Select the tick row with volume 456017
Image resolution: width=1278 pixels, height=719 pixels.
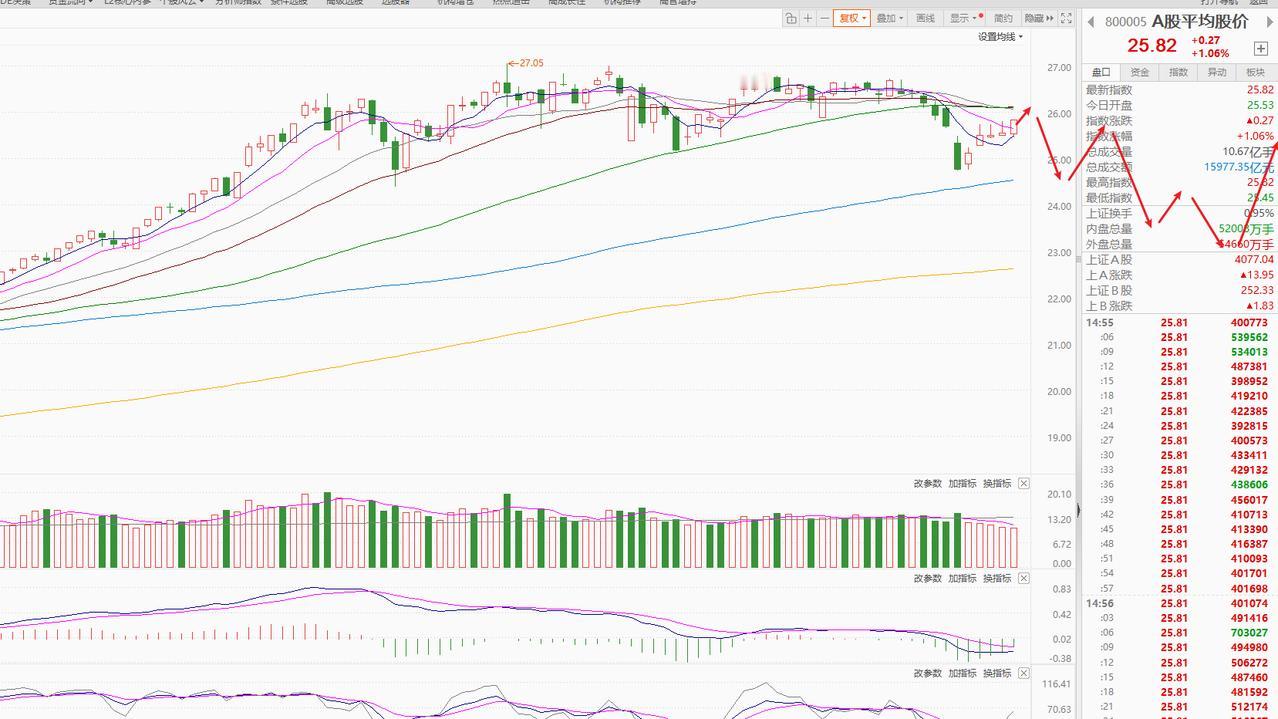tap(1180, 500)
